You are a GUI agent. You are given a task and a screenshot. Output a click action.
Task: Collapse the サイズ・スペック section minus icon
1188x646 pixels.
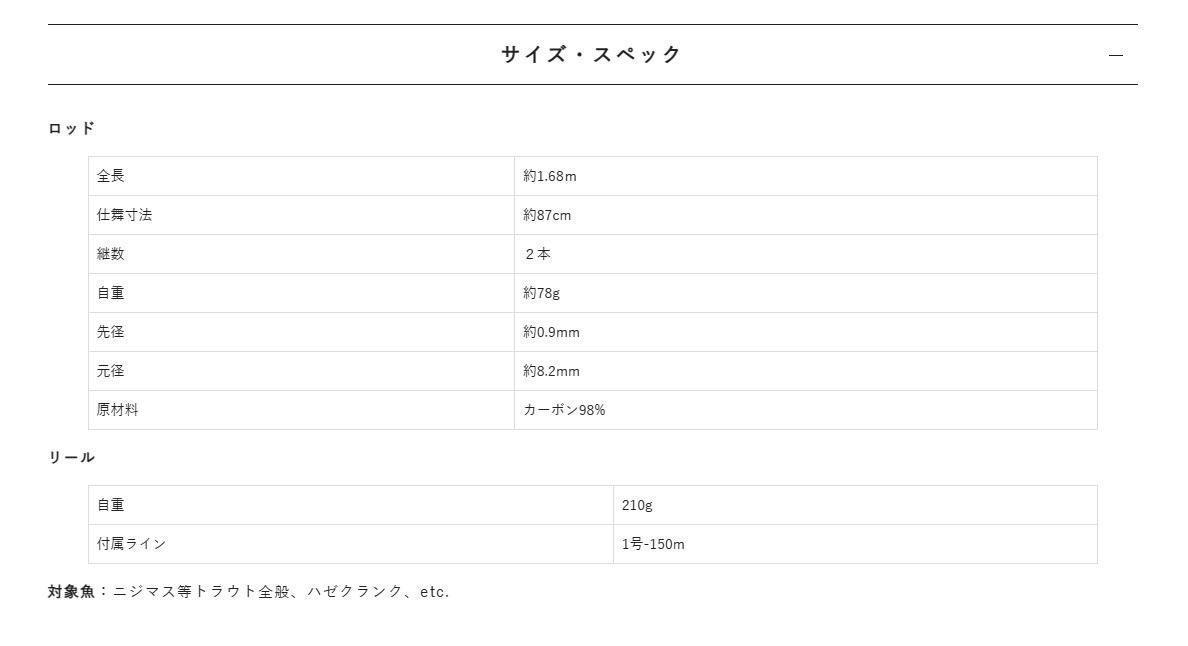[x=1115, y=55]
